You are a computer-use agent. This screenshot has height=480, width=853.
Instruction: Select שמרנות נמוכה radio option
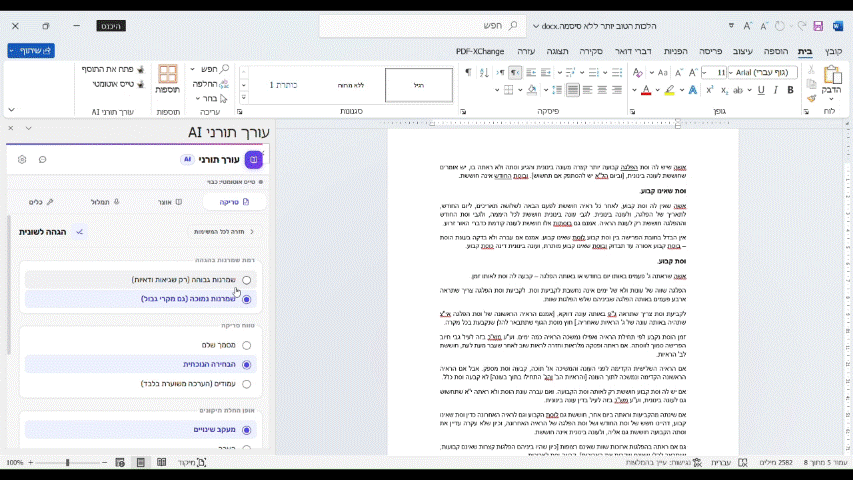(x=246, y=299)
